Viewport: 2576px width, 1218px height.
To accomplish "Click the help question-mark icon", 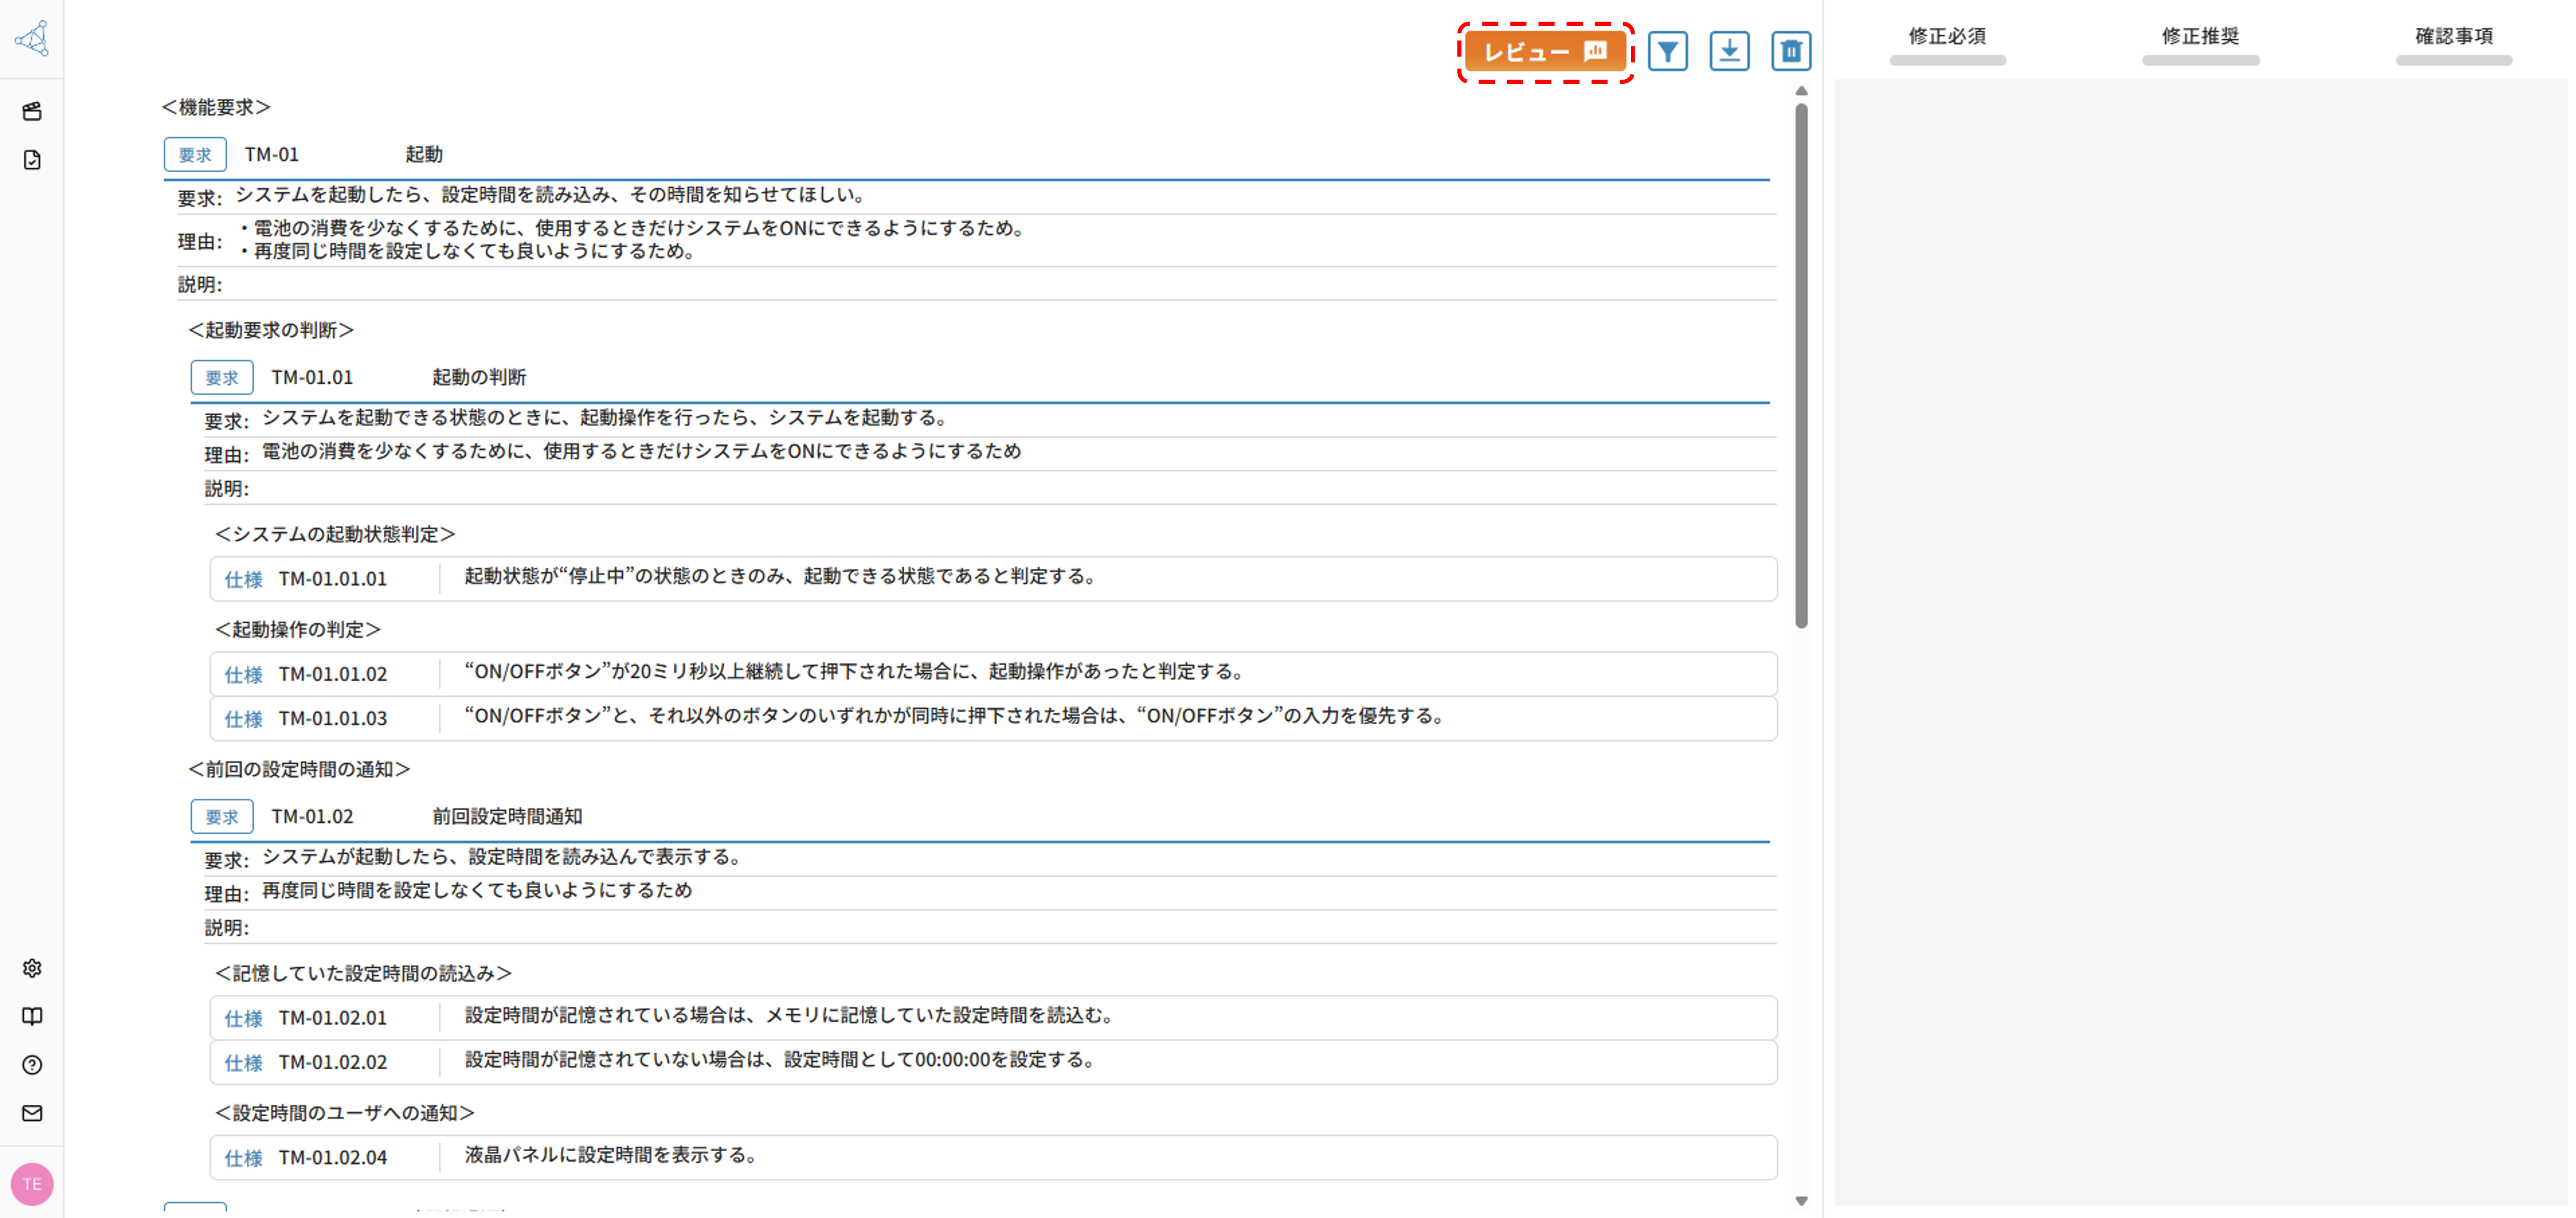I will [x=32, y=1065].
